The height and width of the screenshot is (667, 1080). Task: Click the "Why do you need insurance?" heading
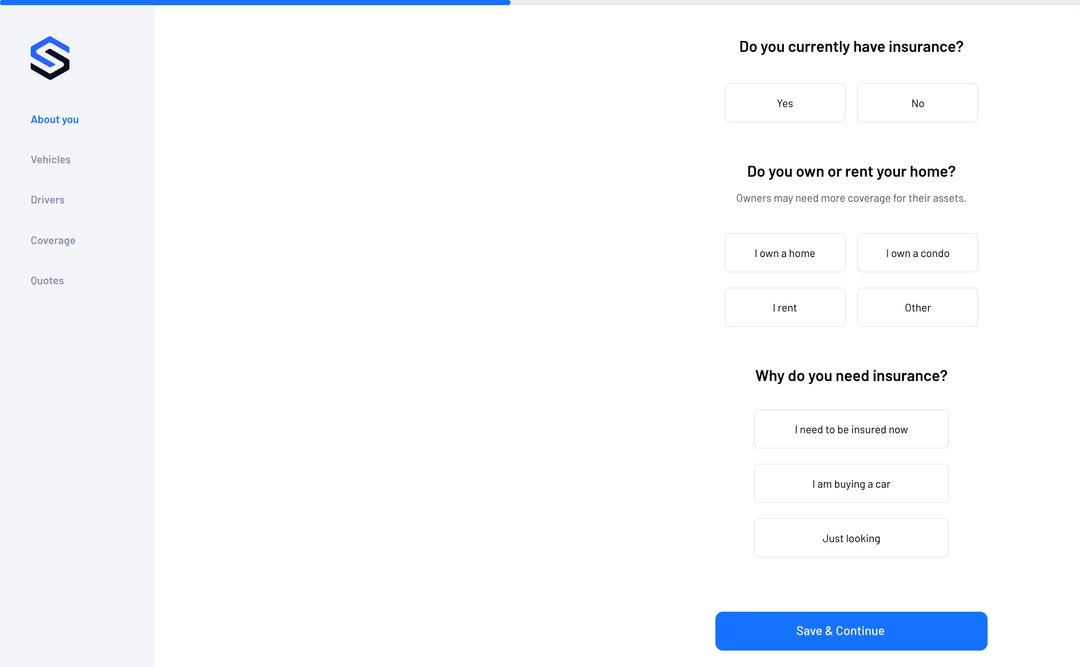click(851, 375)
